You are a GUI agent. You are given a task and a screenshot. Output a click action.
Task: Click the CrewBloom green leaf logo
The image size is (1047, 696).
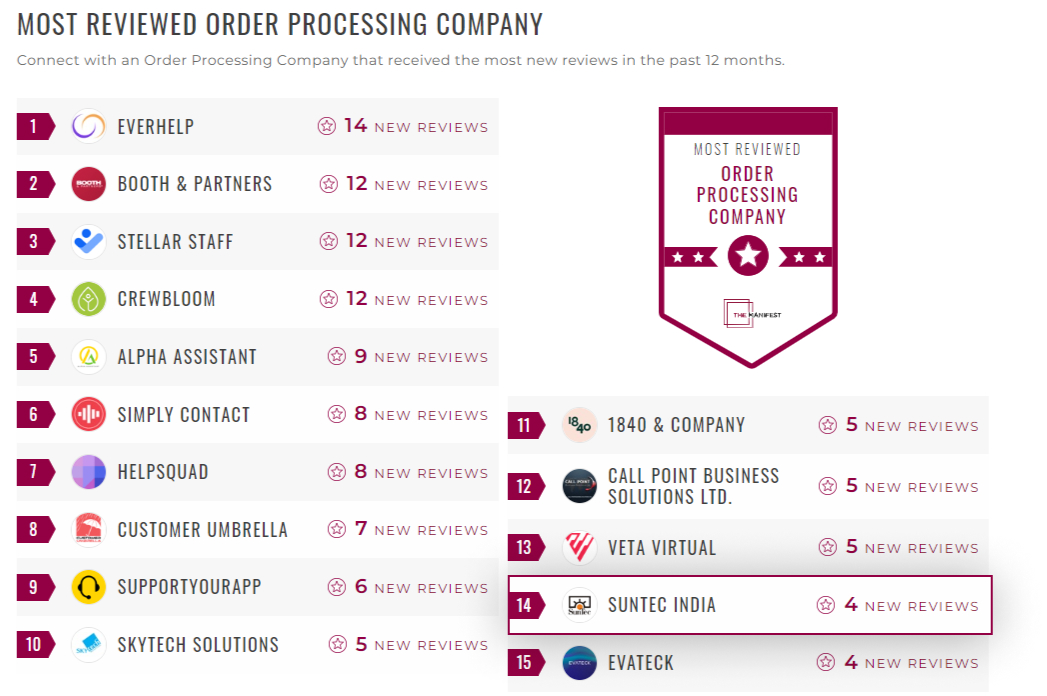tap(89, 299)
